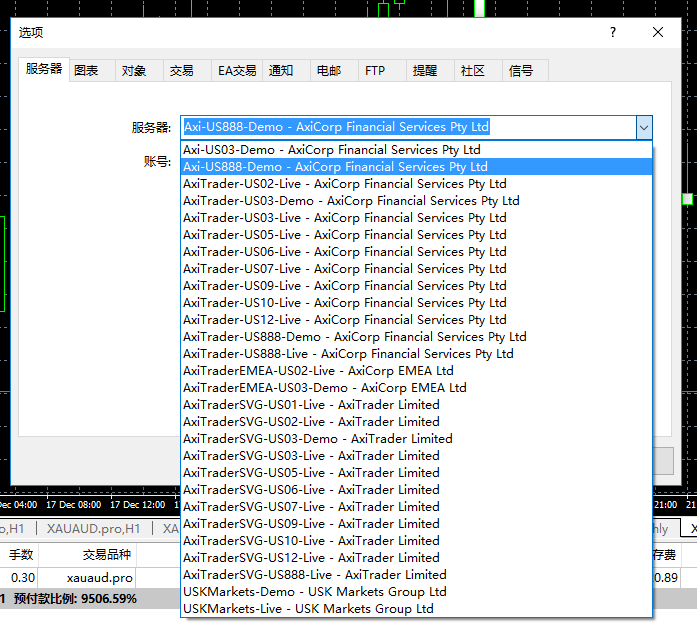The width and height of the screenshot is (697, 625).
Task: Switch to the 图表 tab
Action: point(87,71)
